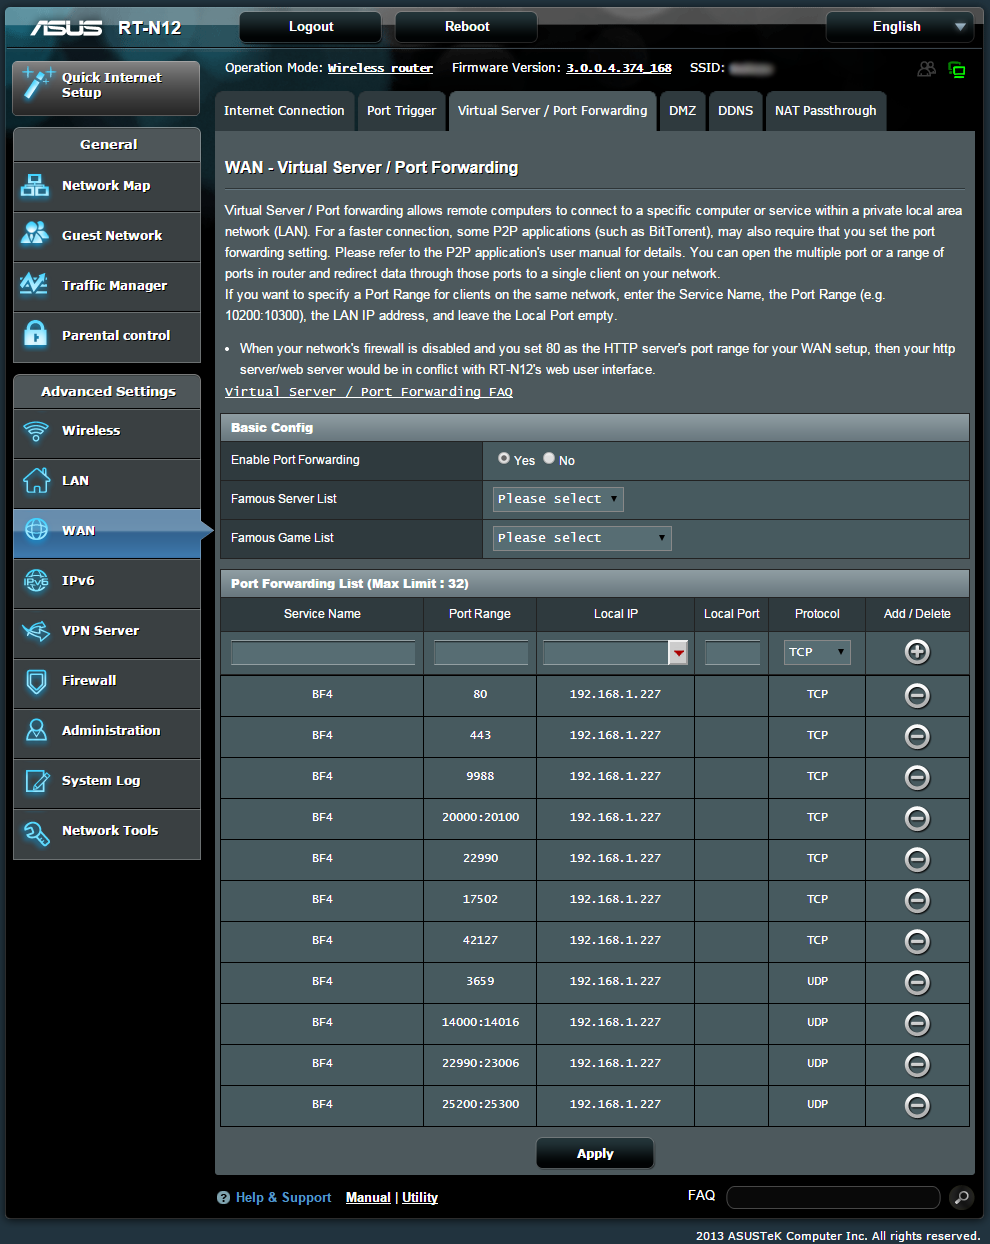Open the Quick Internet Setup wizard icon
Viewport: 990px width, 1244px height.
(x=37, y=85)
